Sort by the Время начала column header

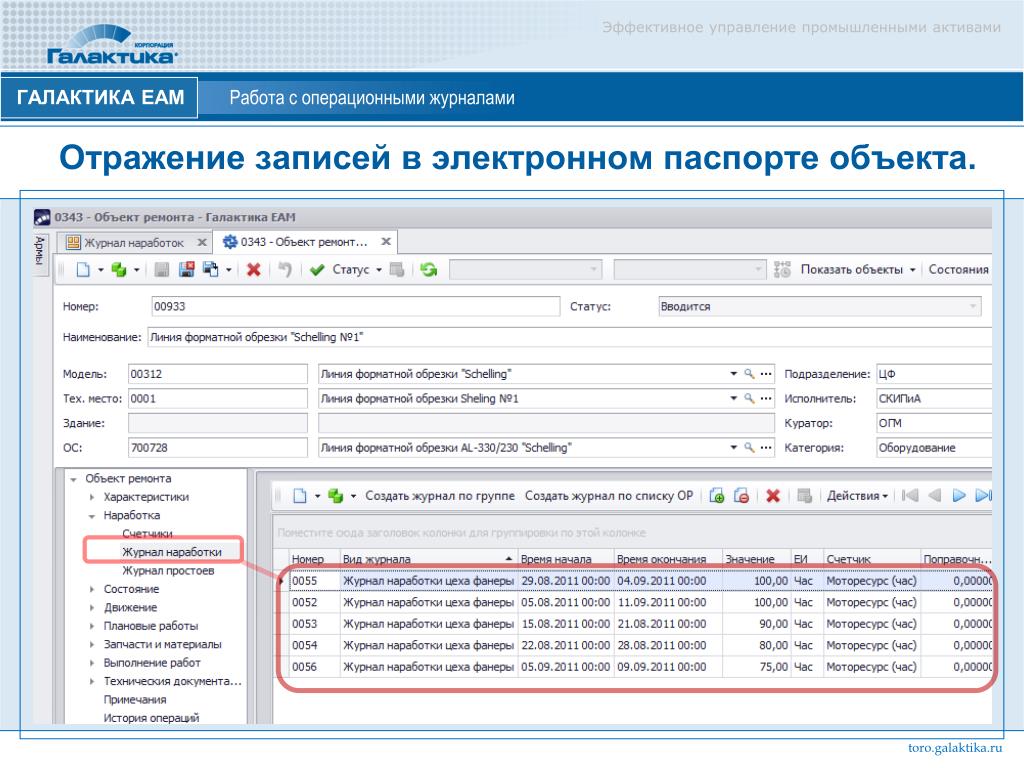pyautogui.click(x=565, y=560)
